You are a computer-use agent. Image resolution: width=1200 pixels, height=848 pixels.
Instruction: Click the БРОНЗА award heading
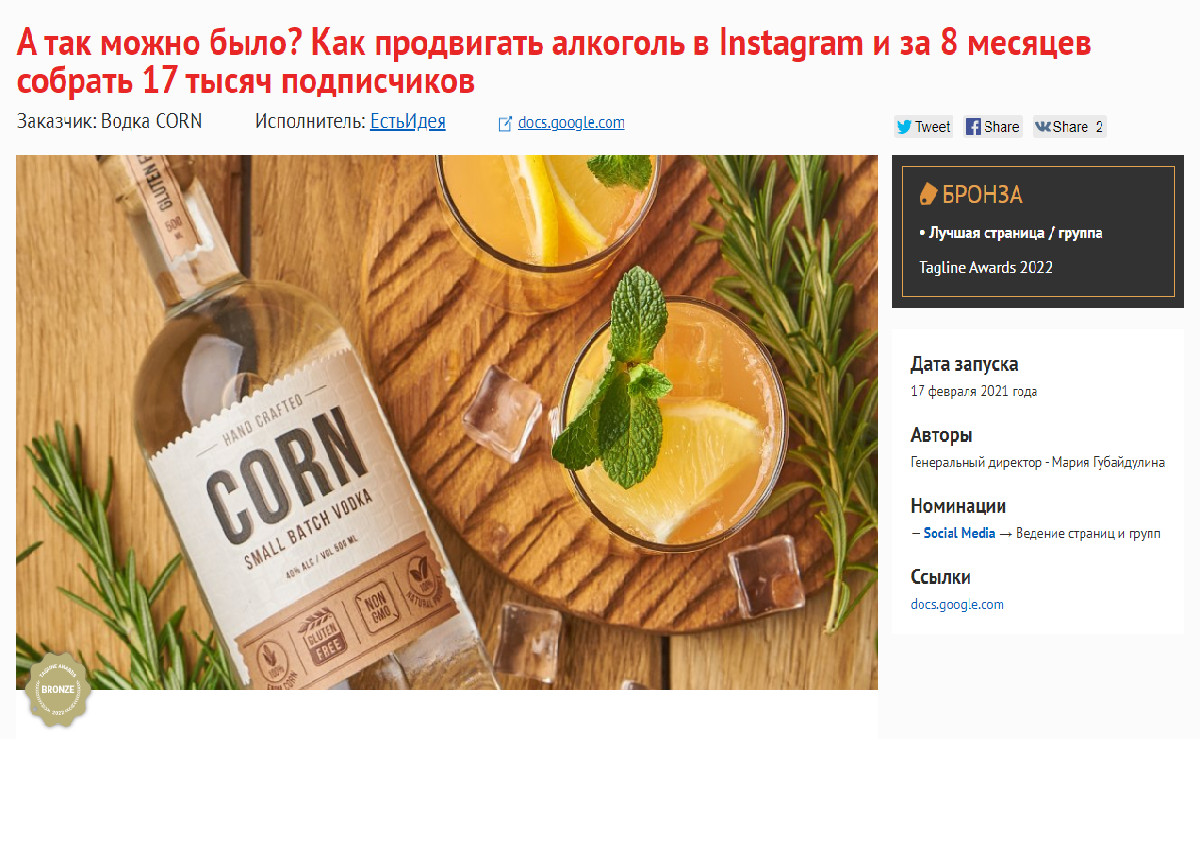[x=983, y=195]
